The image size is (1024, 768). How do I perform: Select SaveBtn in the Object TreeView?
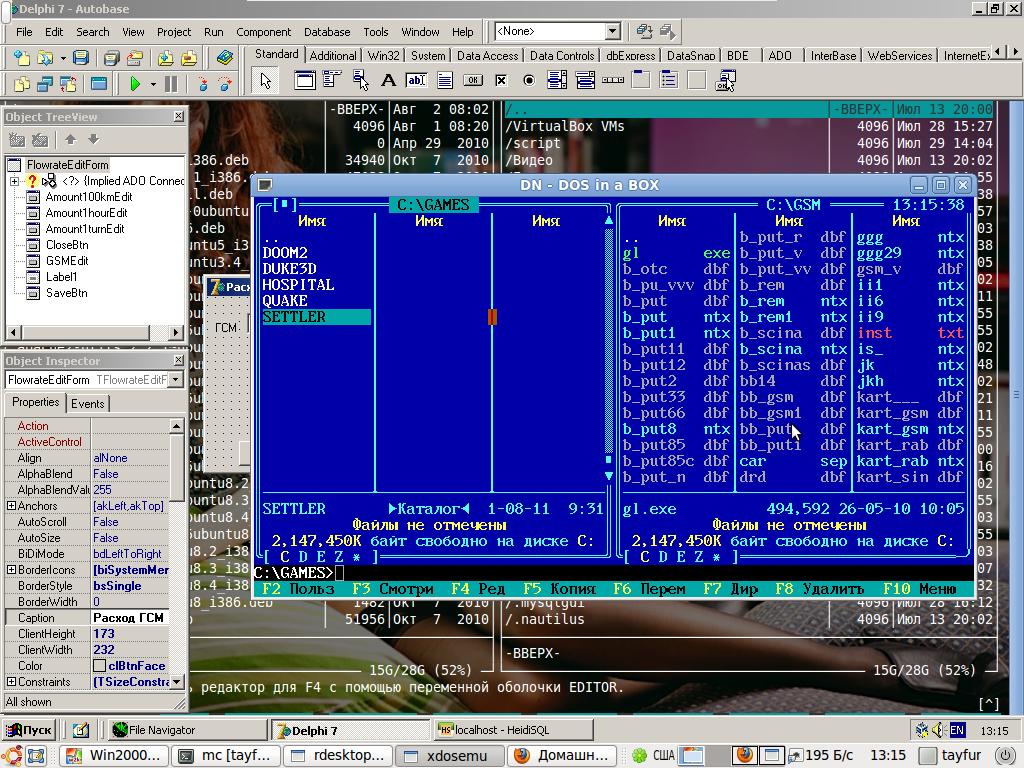pos(66,293)
